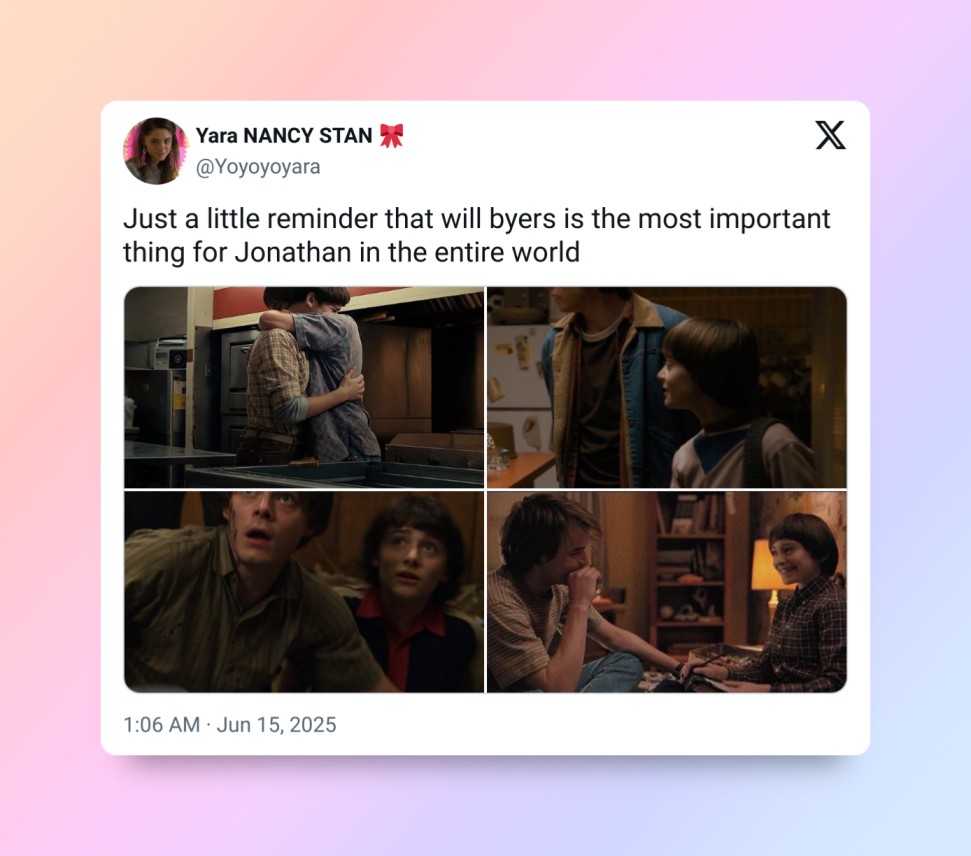Open the photo of the brothers hugging
The height and width of the screenshot is (856, 971).
point(304,387)
